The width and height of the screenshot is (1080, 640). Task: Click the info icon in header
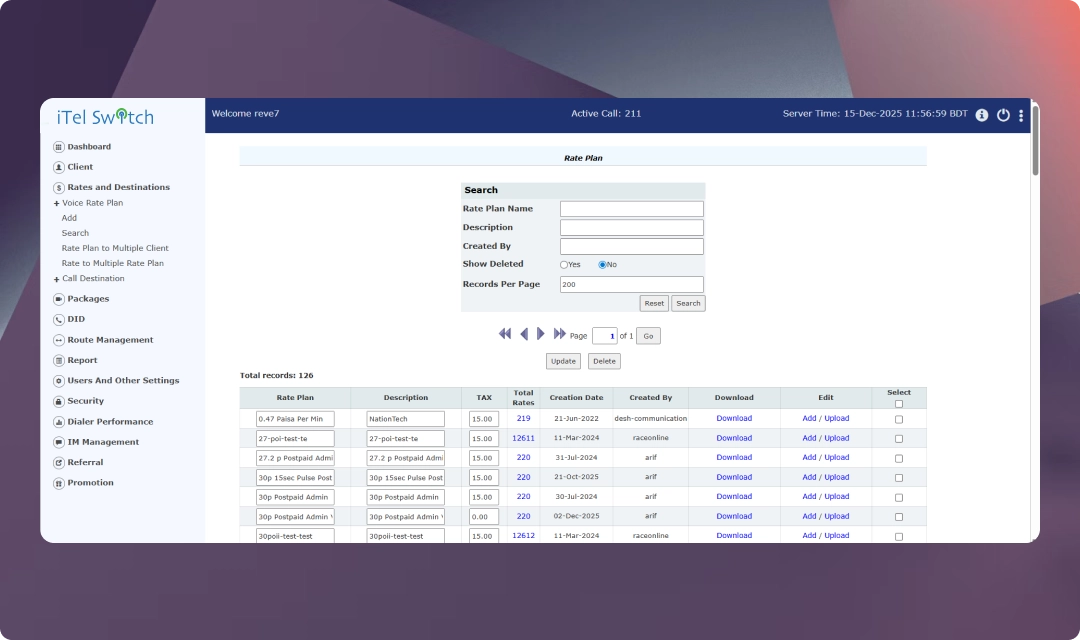[982, 115]
